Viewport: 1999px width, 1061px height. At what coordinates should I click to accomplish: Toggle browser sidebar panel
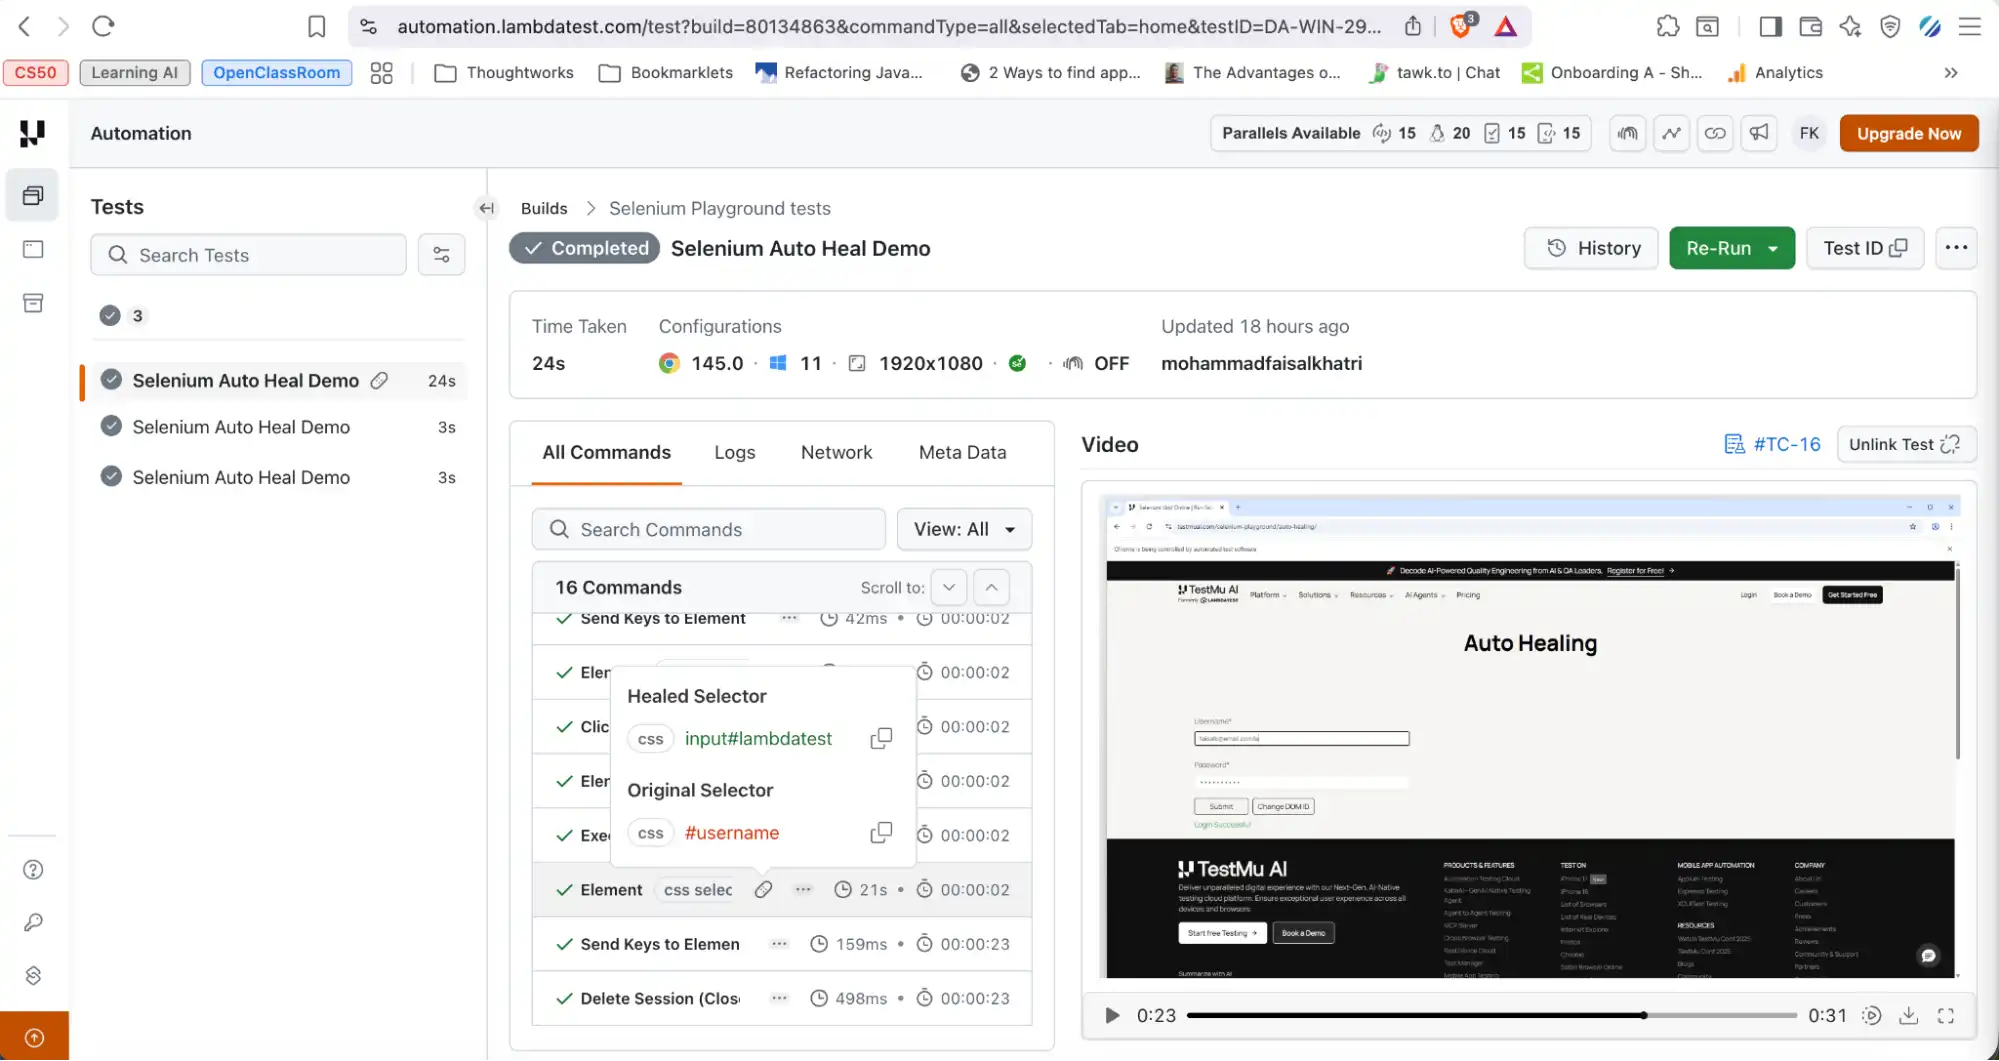coord(1771,26)
